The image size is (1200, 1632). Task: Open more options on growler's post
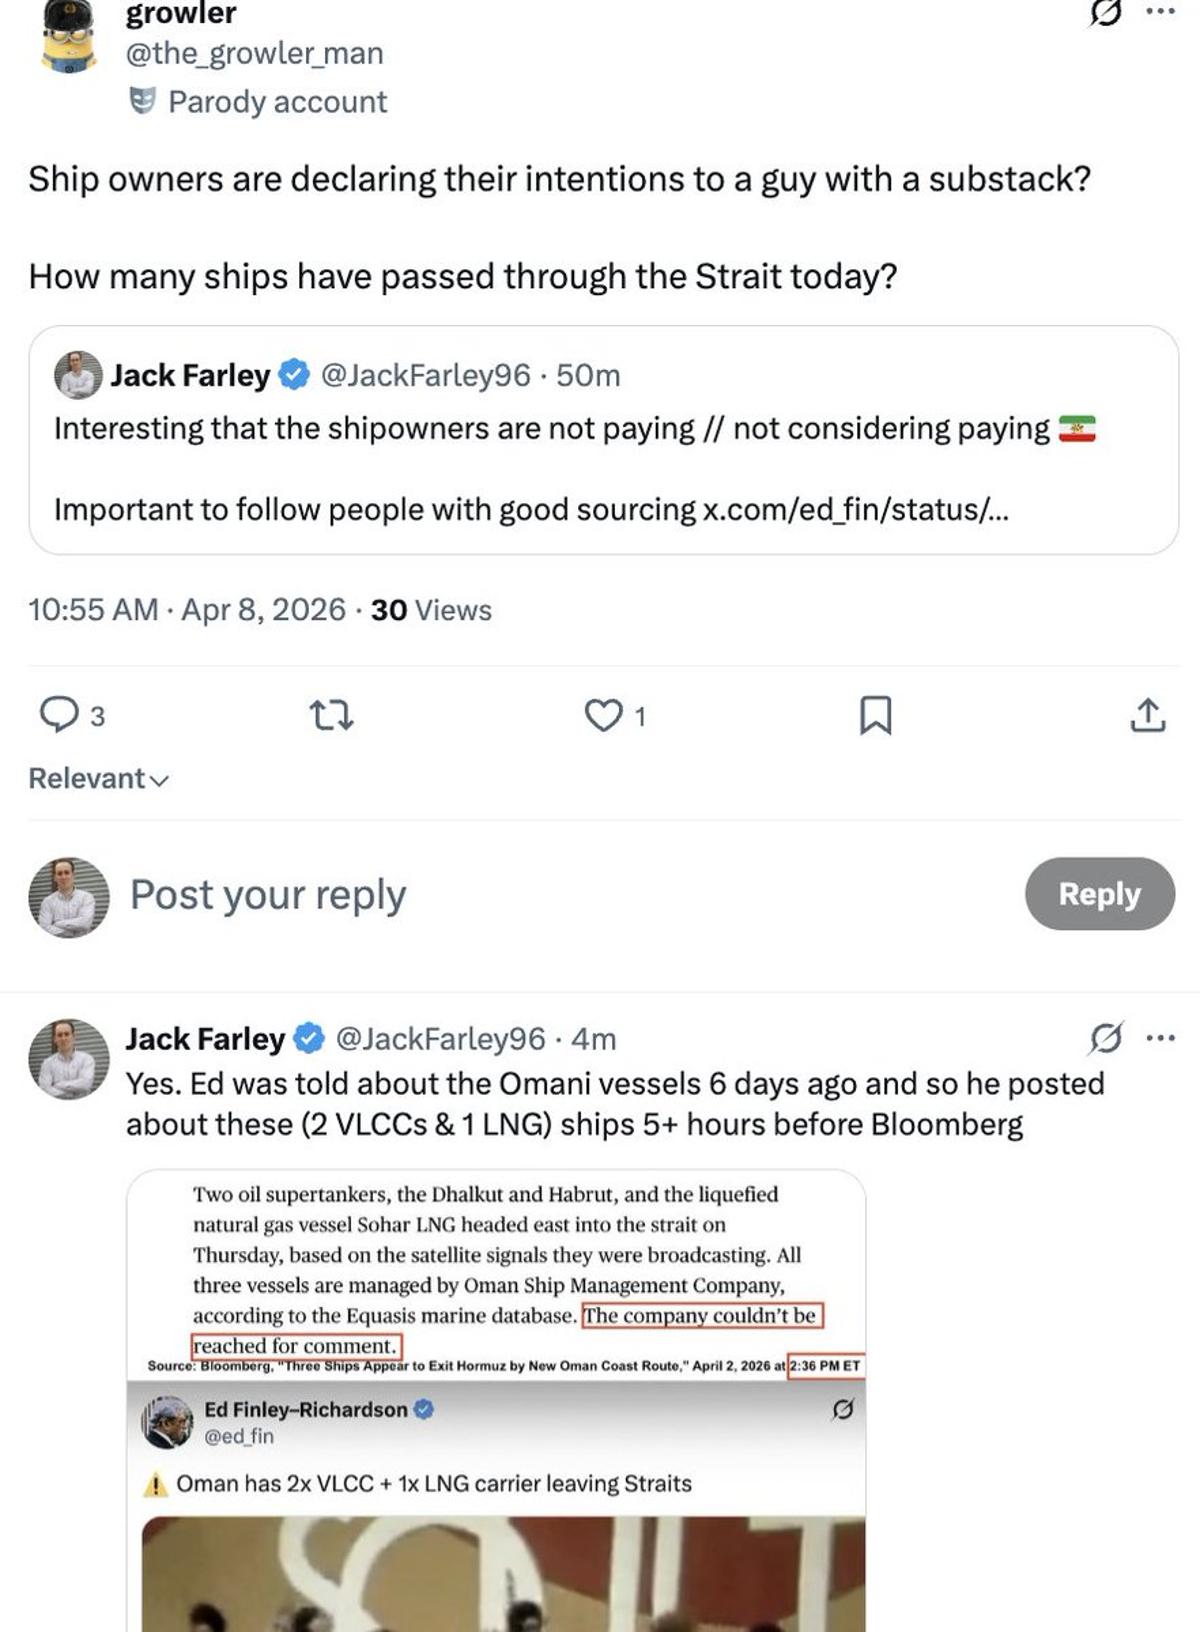1160,12
